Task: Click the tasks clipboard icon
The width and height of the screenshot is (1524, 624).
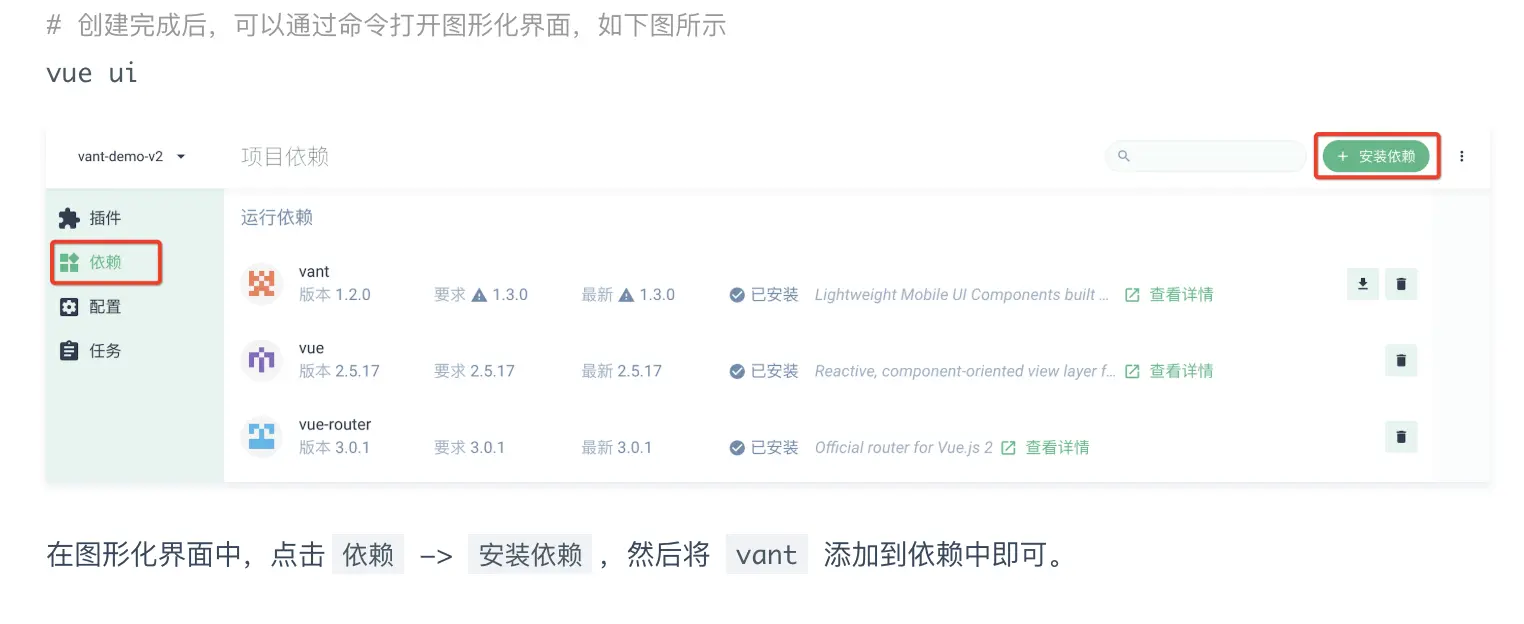Action: pyautogui.click(x=69, y=351)
